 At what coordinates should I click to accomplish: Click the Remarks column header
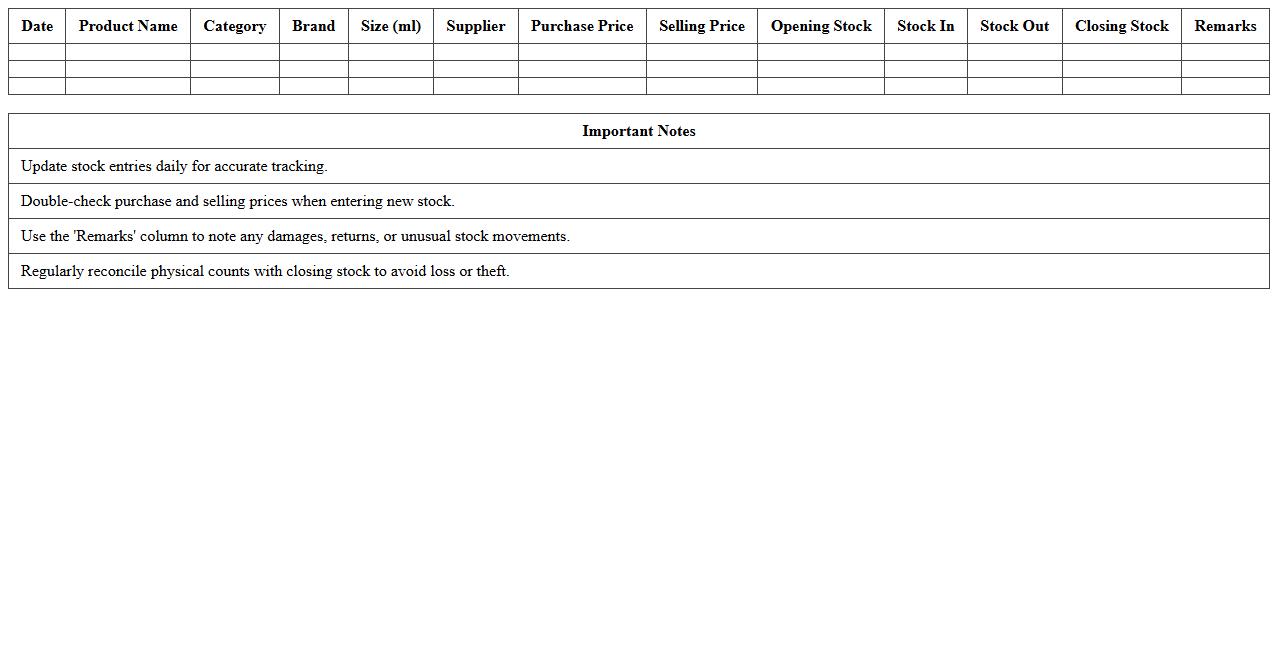click(1225, 26)
